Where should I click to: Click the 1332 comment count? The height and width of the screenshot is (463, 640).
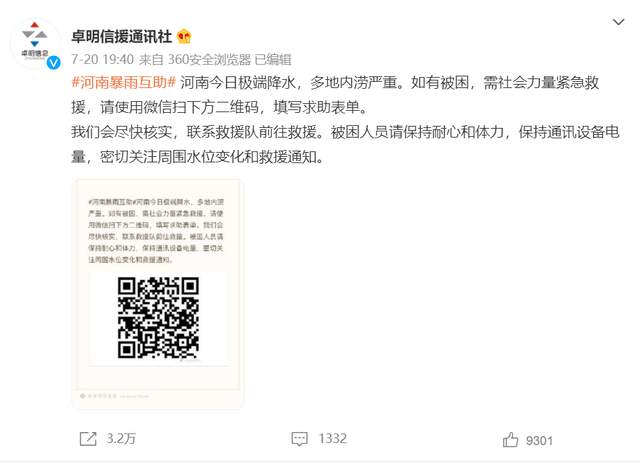333,439
